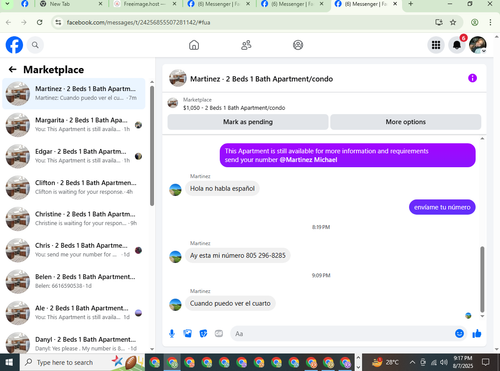Open the Friends icon in top navigation

click(x=246, y=45)
